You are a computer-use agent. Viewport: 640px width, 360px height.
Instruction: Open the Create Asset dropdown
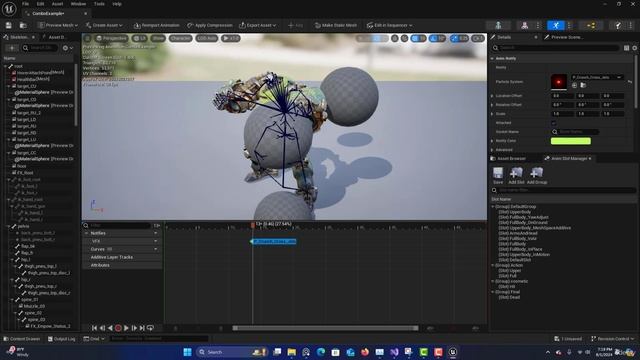pyautogui.click(x=104, y=25)
